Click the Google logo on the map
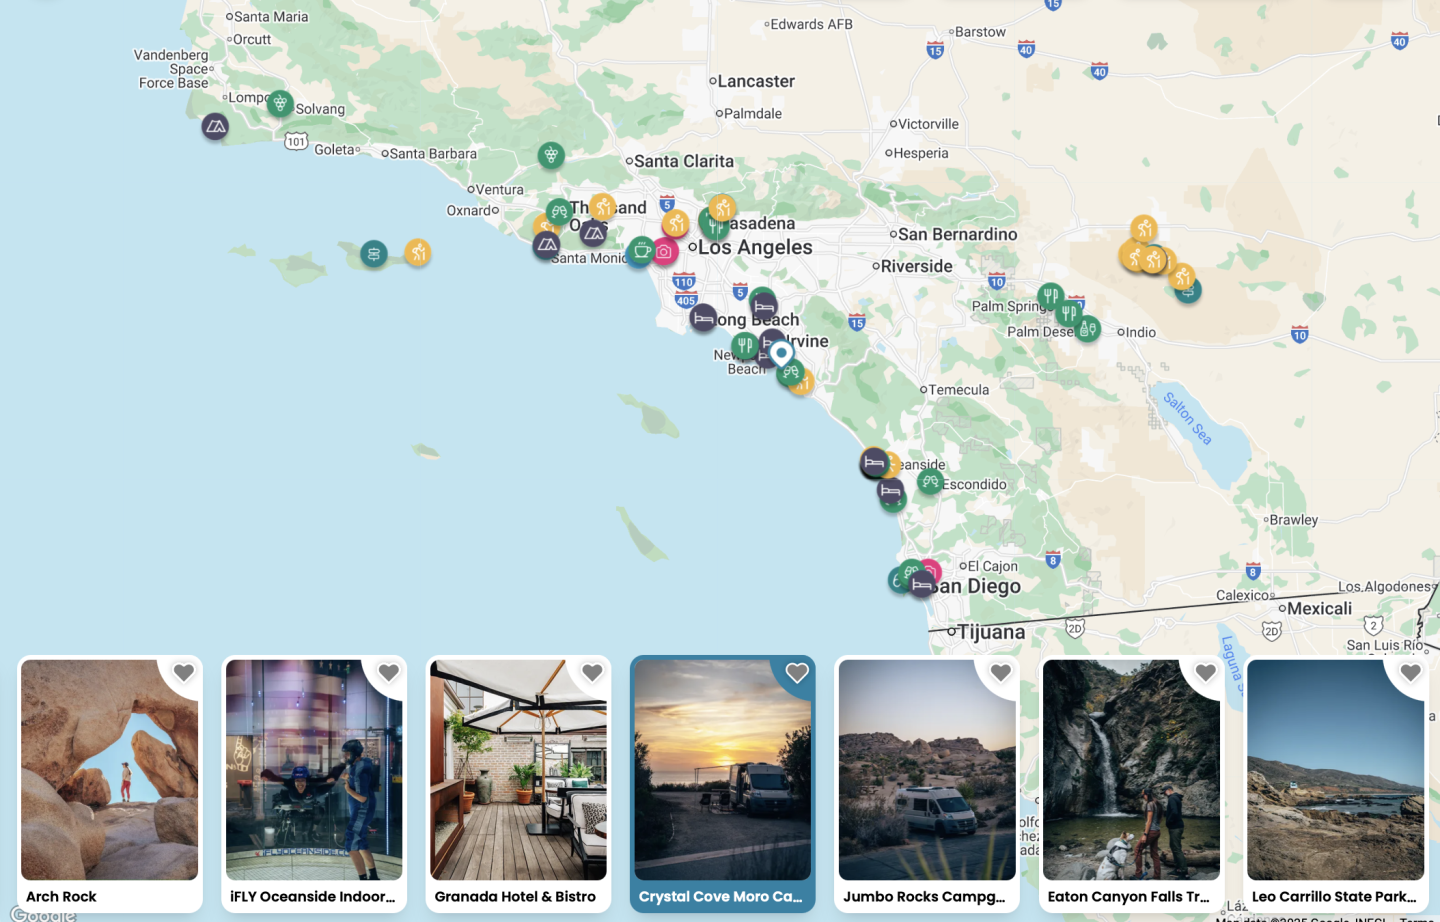The image size is (1440, 922). pos(42,914)
